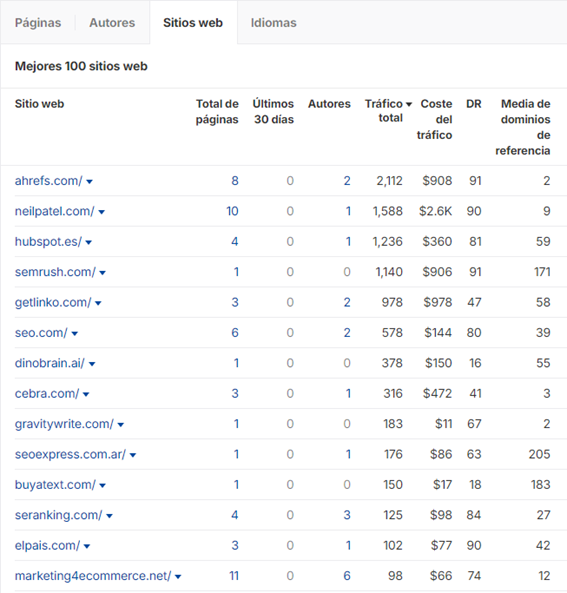Expand the ahrefs.com/ dropdown arrow

89,182
